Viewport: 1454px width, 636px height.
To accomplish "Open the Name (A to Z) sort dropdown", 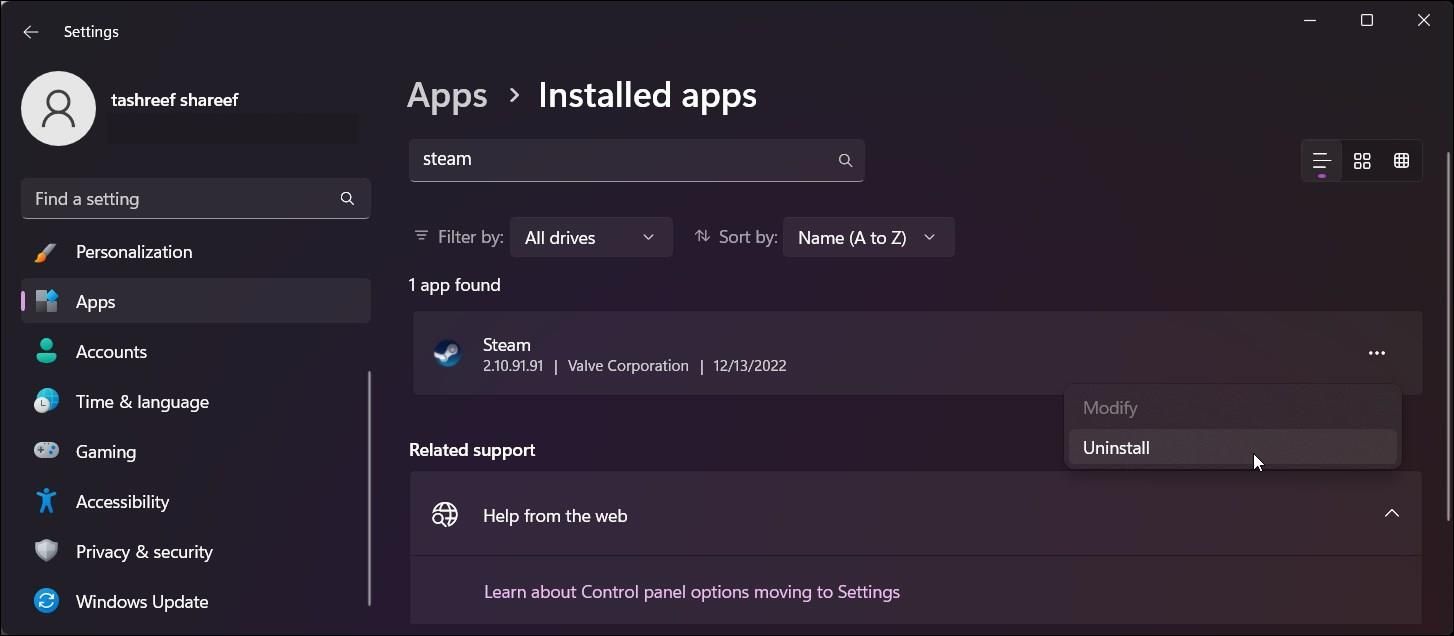I will click(867, 237).
